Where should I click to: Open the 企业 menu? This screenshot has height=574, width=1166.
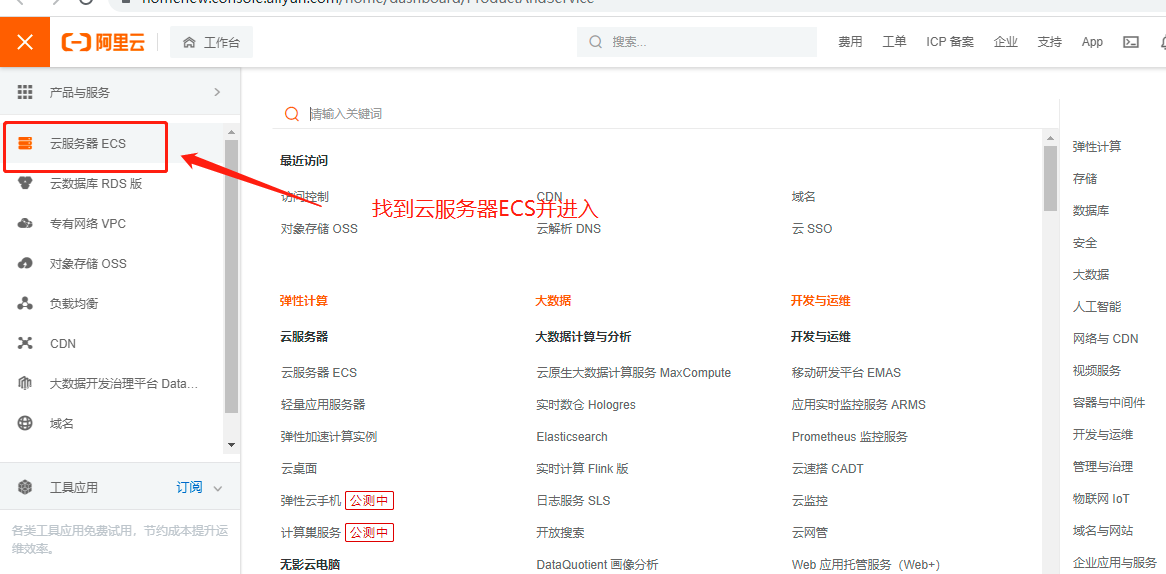[1005, 42]
